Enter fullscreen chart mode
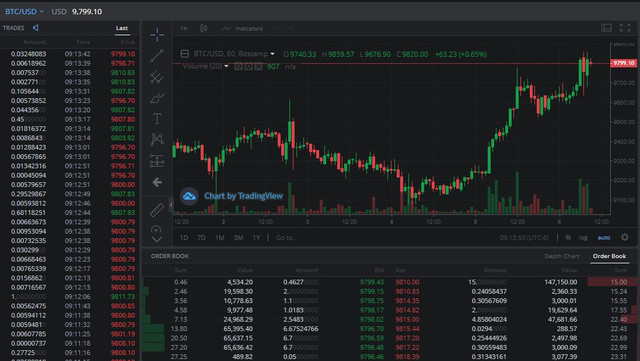Viewport: 640px width, 361px height. [624, 28]
